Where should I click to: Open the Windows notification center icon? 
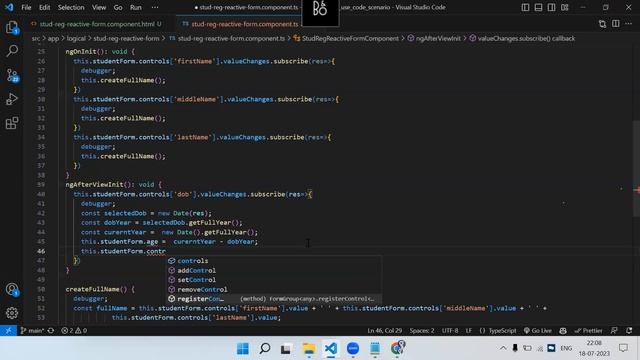coord(623,348)
